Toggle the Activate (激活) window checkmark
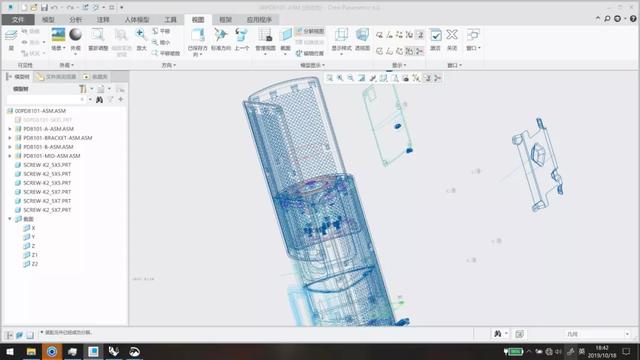 tap(436, 39)
